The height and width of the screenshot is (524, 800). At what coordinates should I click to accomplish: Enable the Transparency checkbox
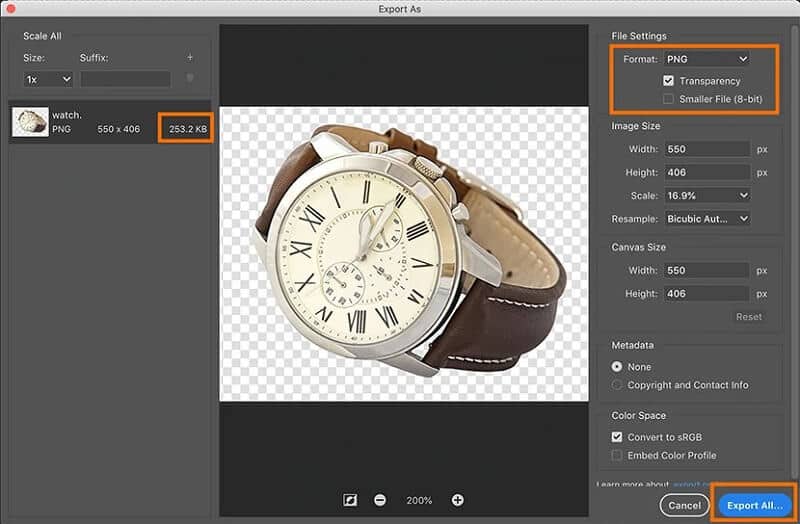click(x=669, y=80)
